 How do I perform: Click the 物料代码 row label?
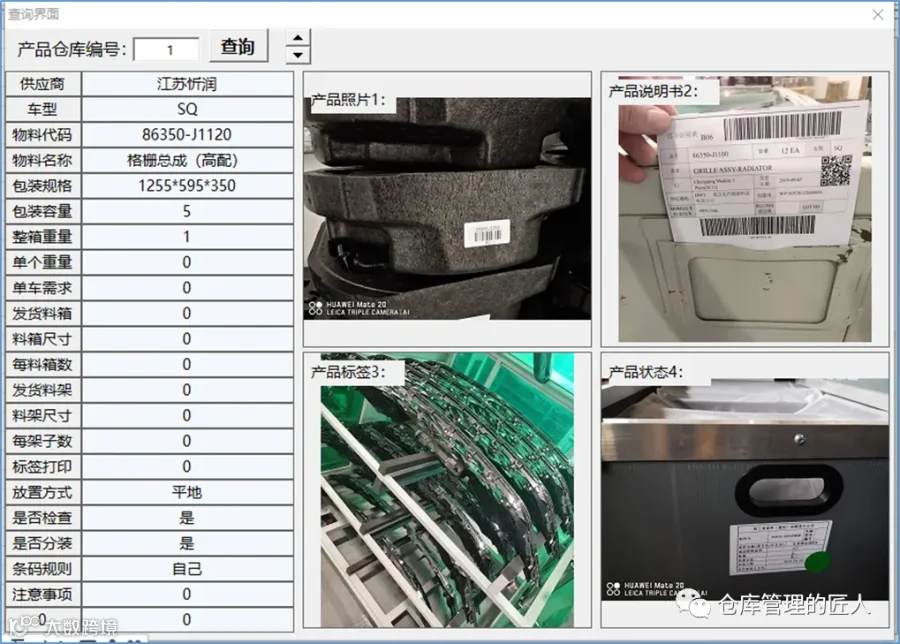point(43,135)
